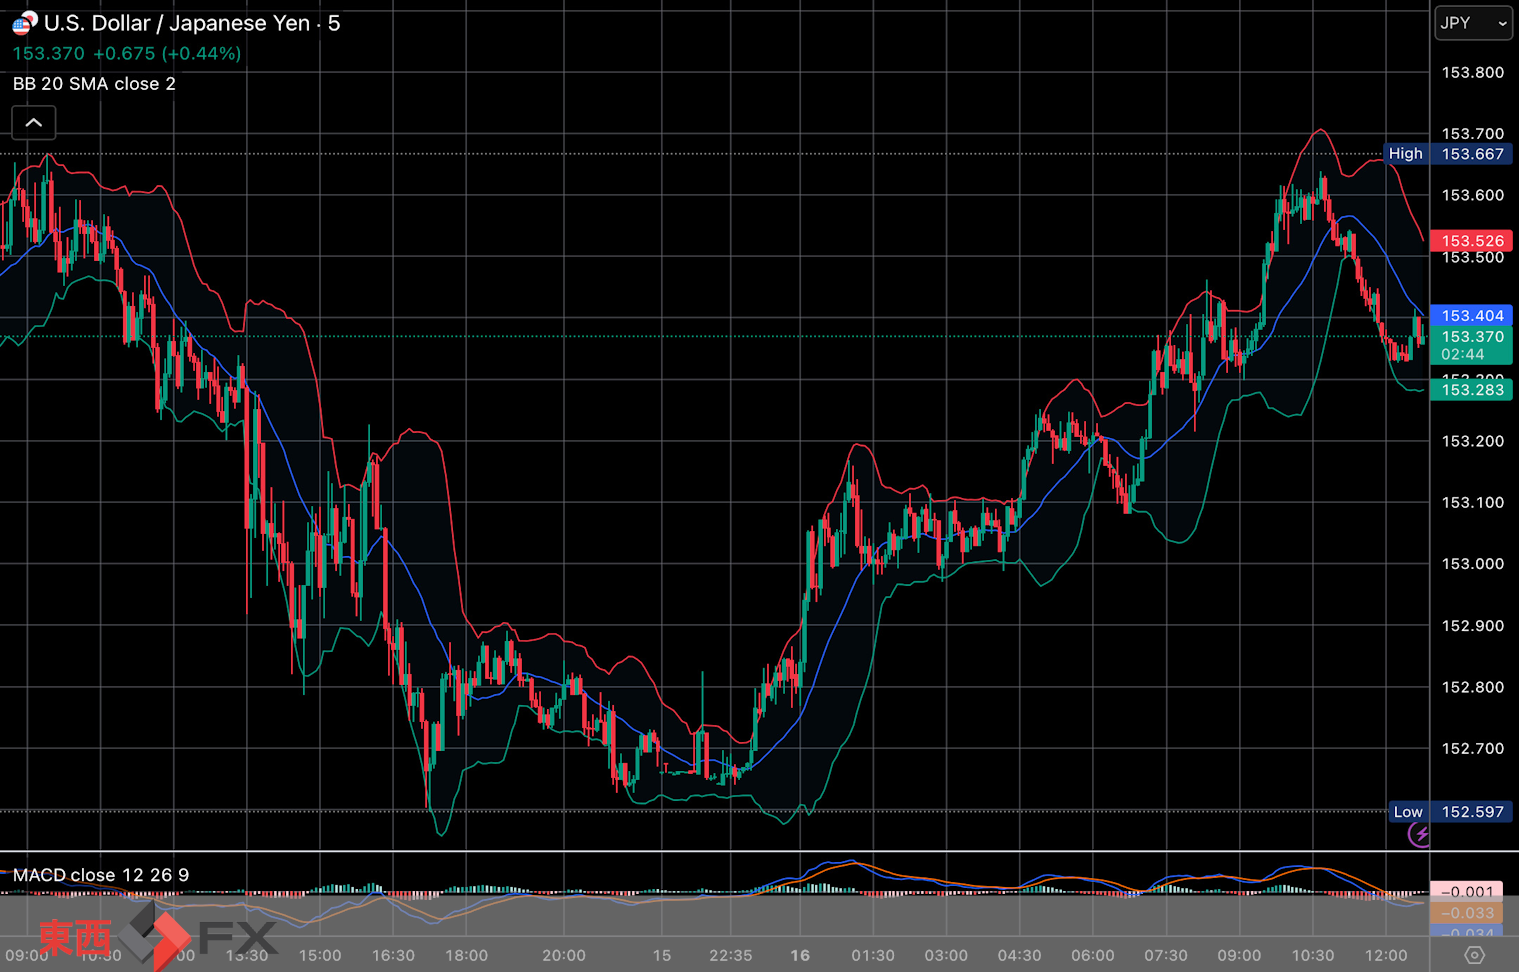Click the US/Japan flag symbol icon
The image size is (1519, 972).
point(24,23)
